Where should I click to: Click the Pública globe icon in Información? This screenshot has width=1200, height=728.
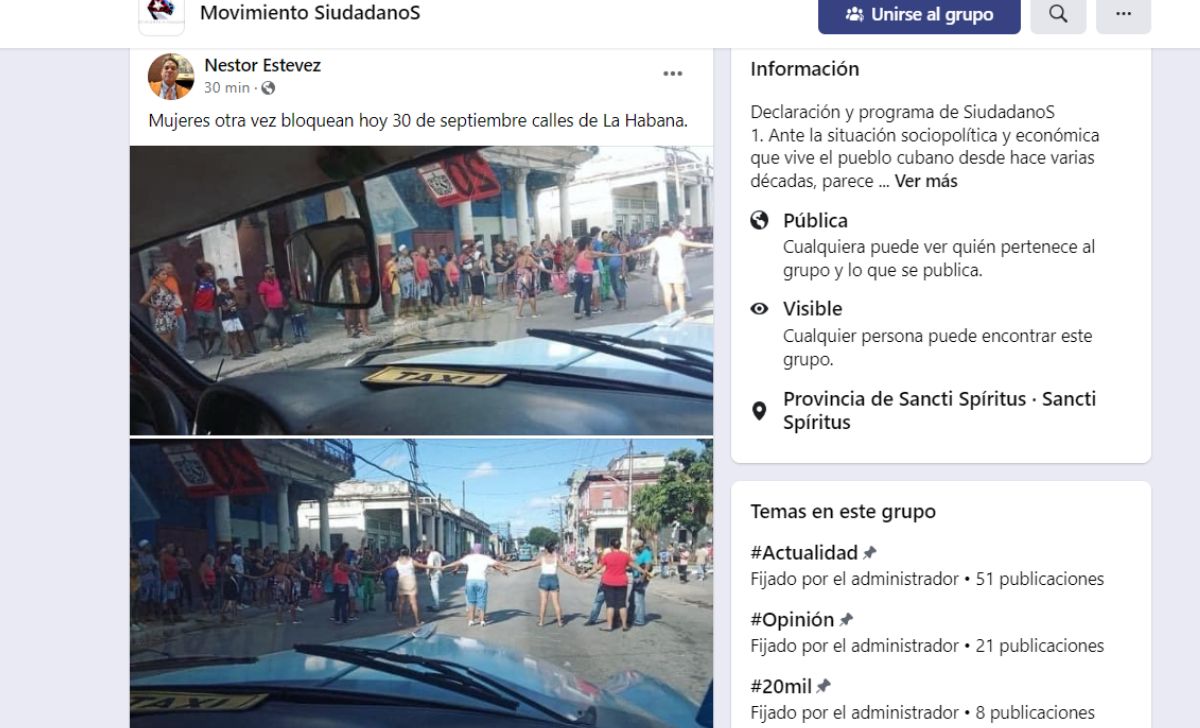tap(760, 221)
